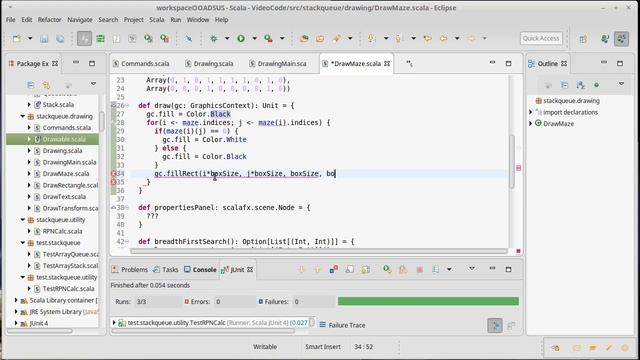
Task: Show the hidden editor tabs list
Action: pos(409,63)
